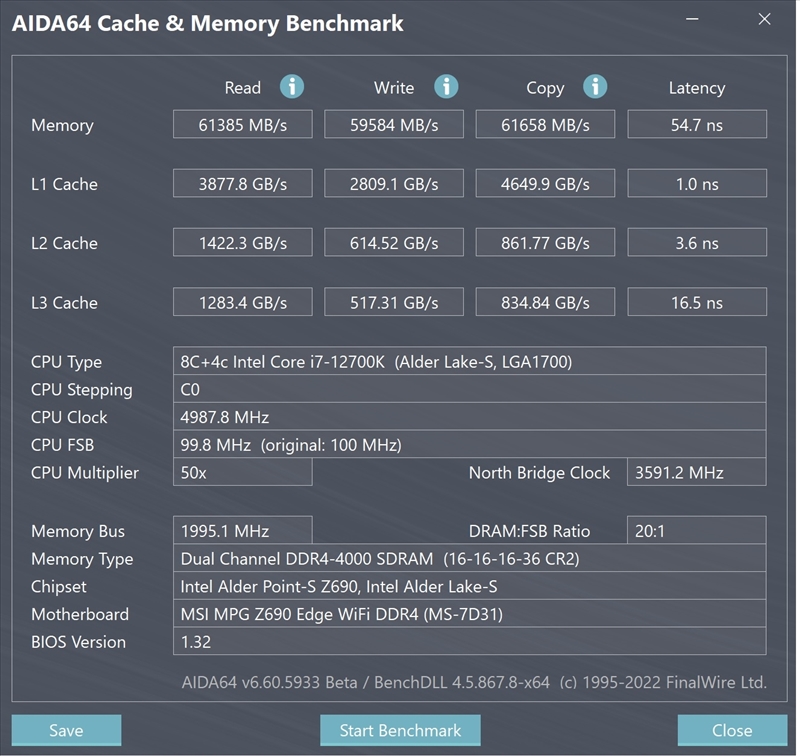Click the Memory Copy speed field

(545, 125)
